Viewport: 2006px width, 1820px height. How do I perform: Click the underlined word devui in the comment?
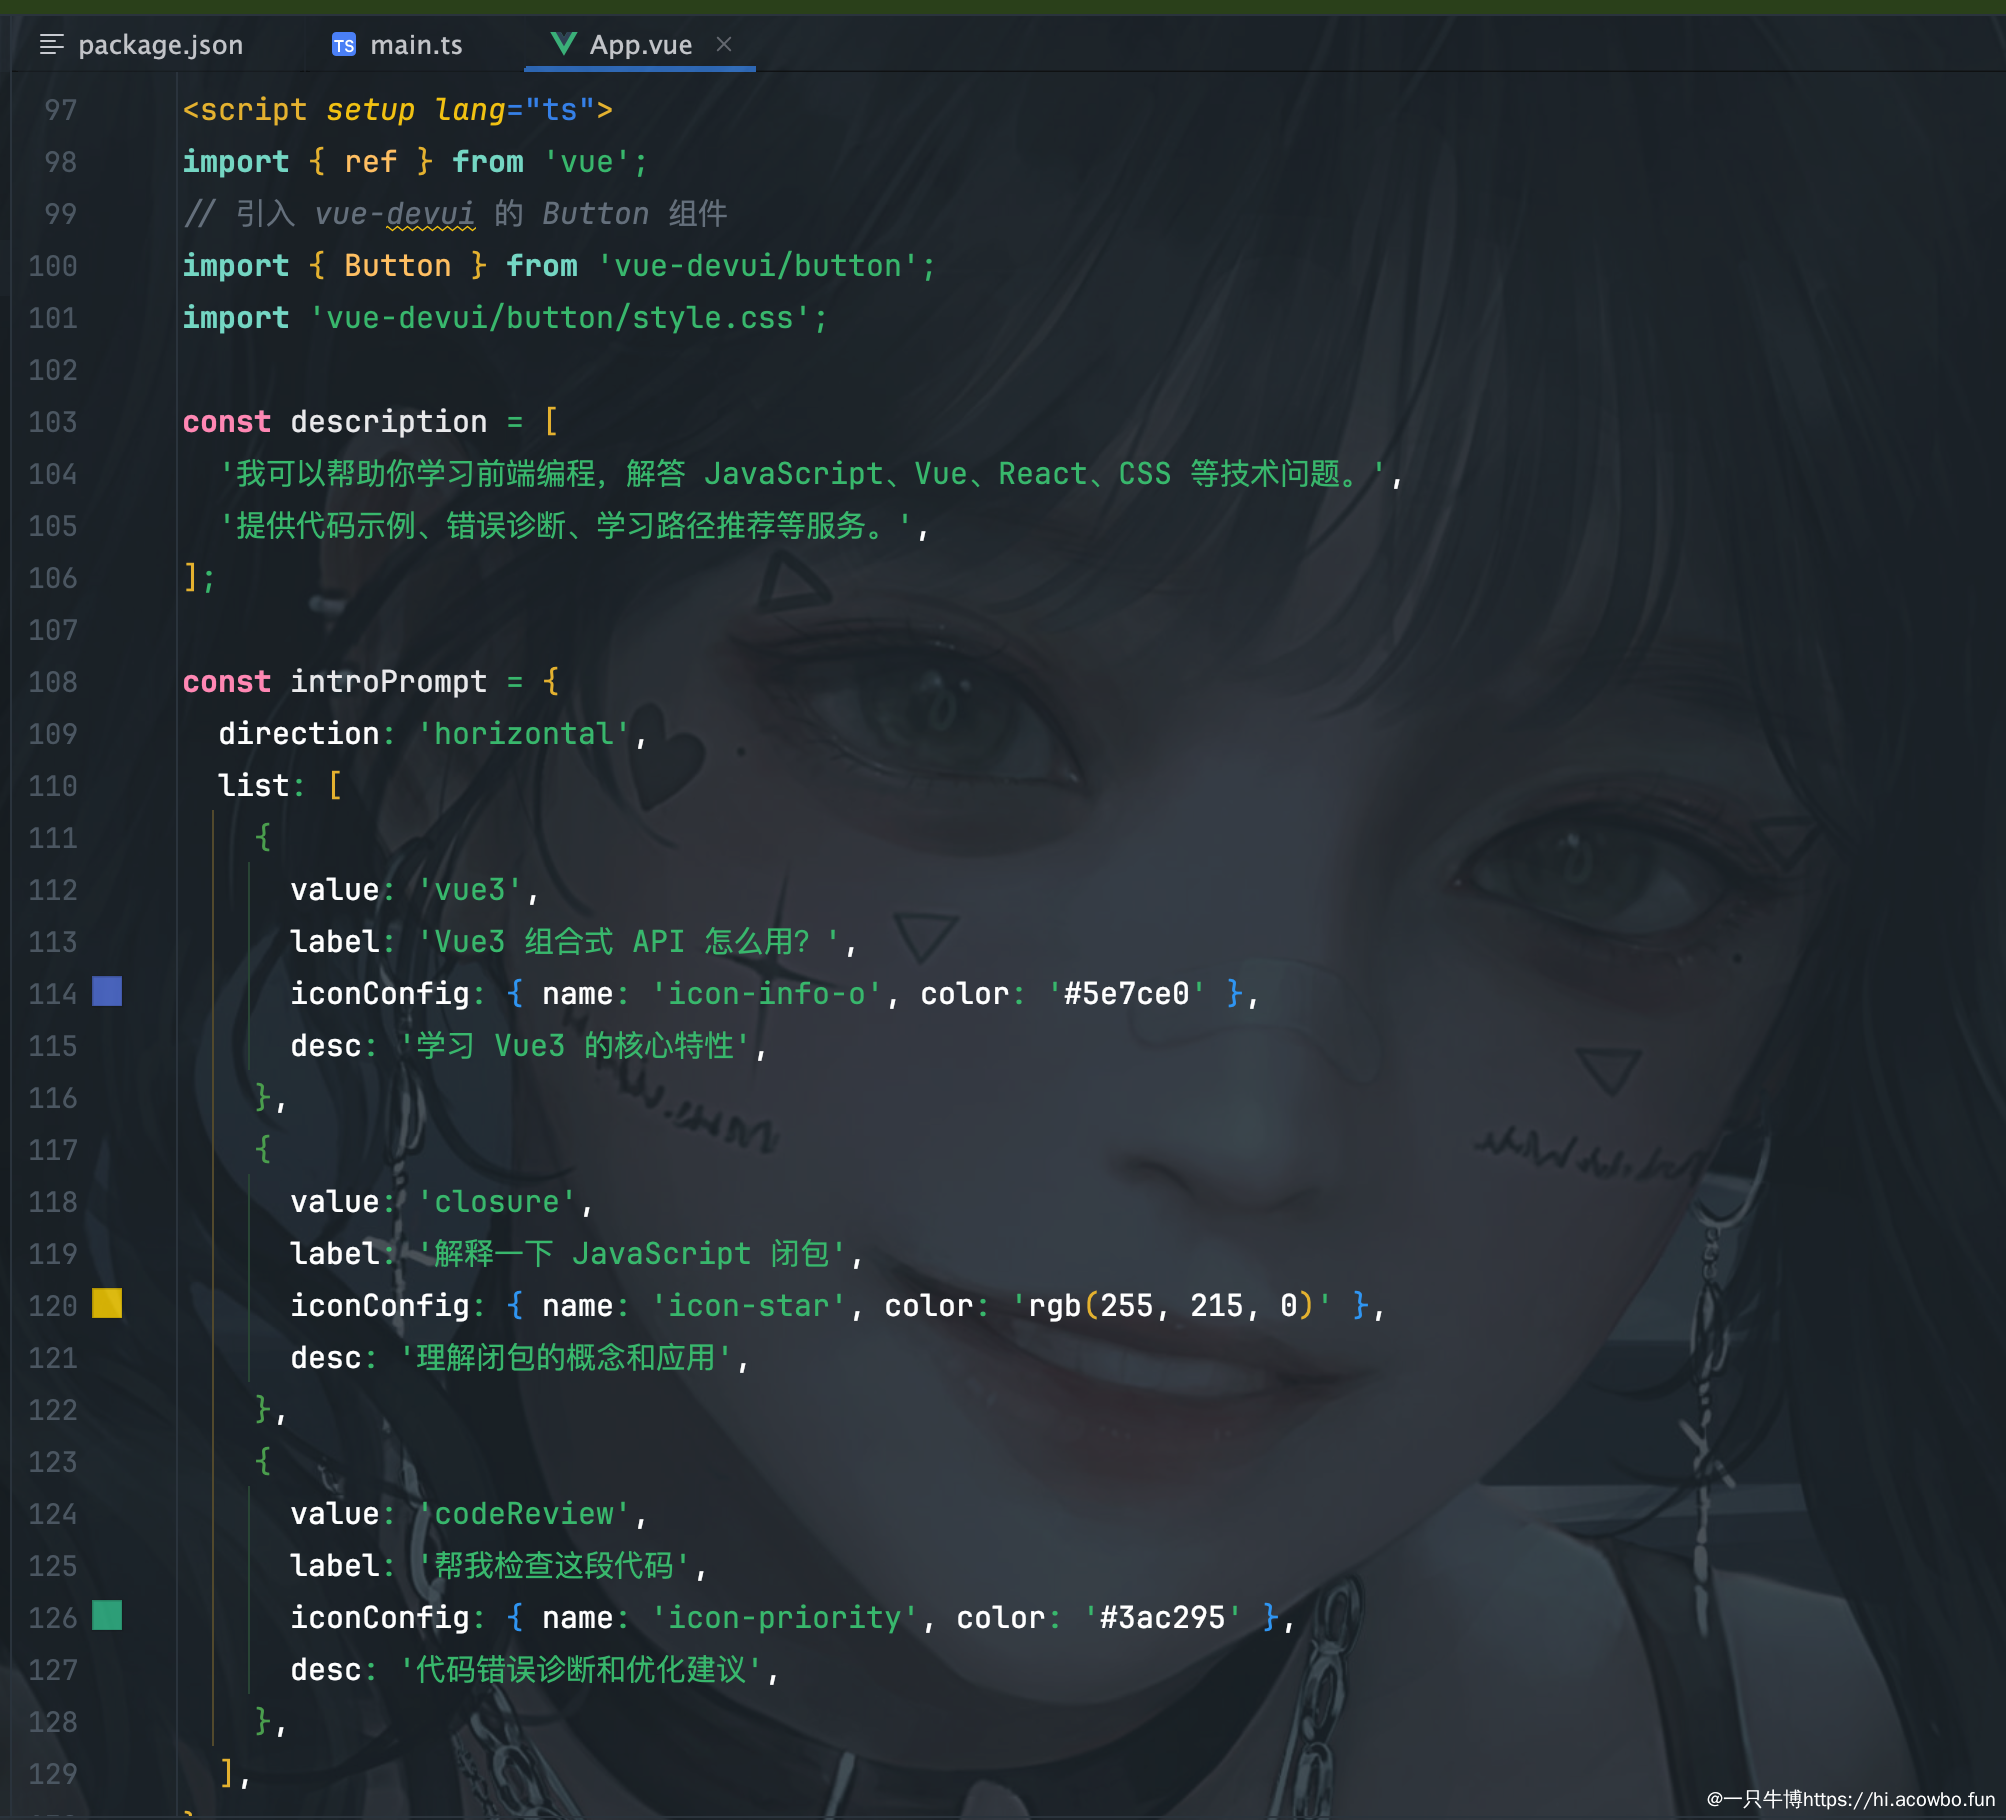click(x=429, y=212)
